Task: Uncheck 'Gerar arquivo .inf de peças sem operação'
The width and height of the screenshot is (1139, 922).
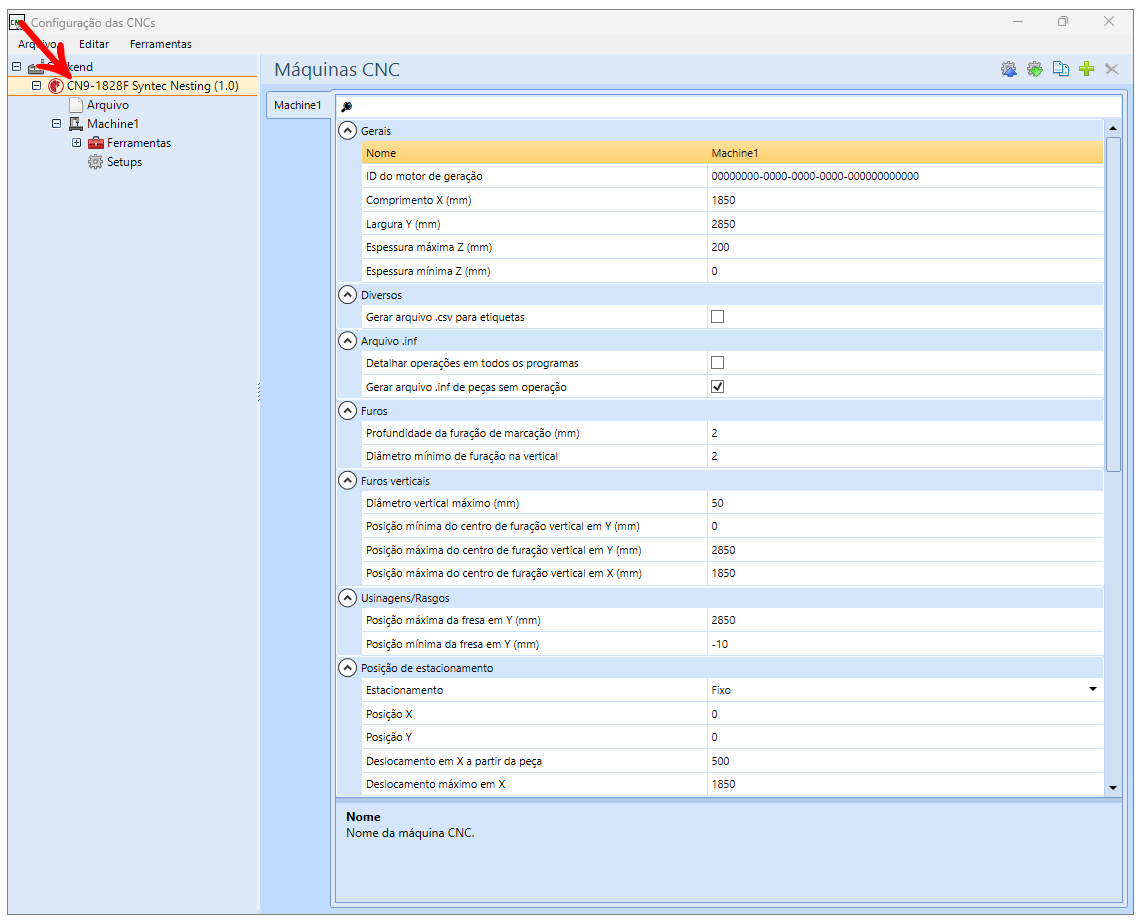Action: [717, 387]
